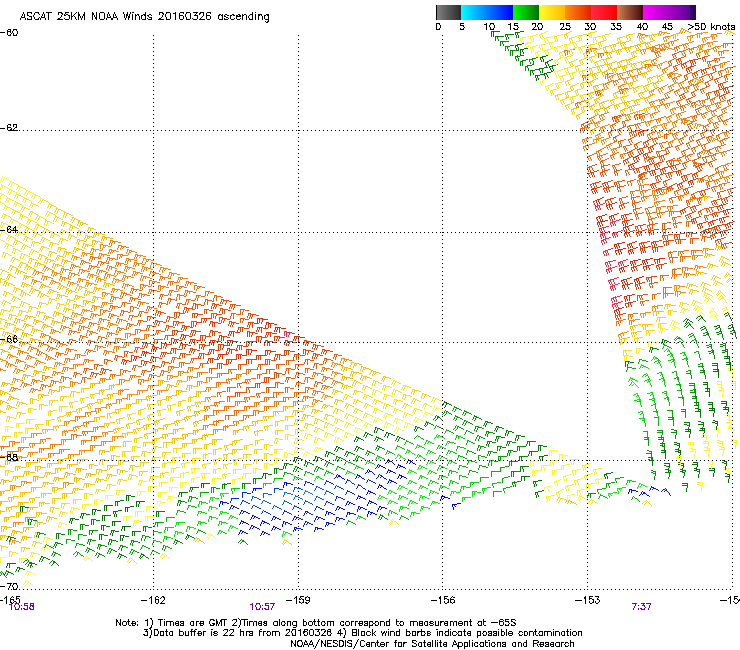
Task: Click the '-70' latitude axis label
Action: coord(10,586)
